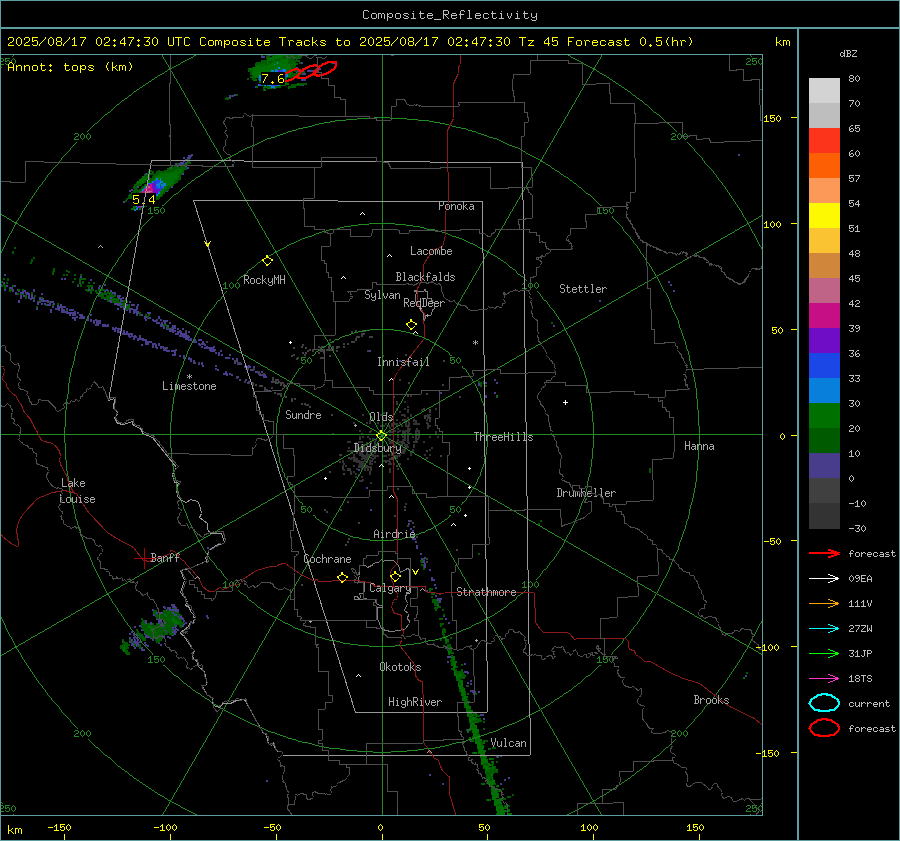Select green swatch between 30 and 20
This screenshot has height=841, width=900.
[824, 416]
